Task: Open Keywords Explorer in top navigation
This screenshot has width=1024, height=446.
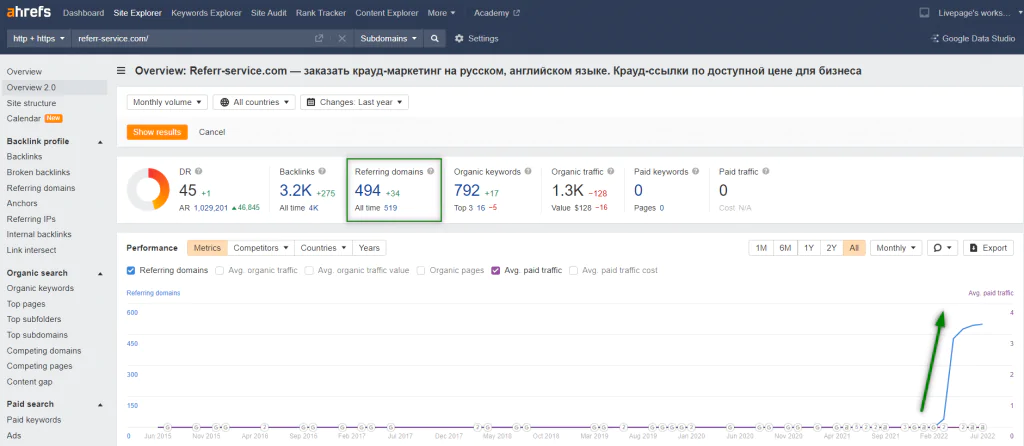Action: tap(206, 13)
